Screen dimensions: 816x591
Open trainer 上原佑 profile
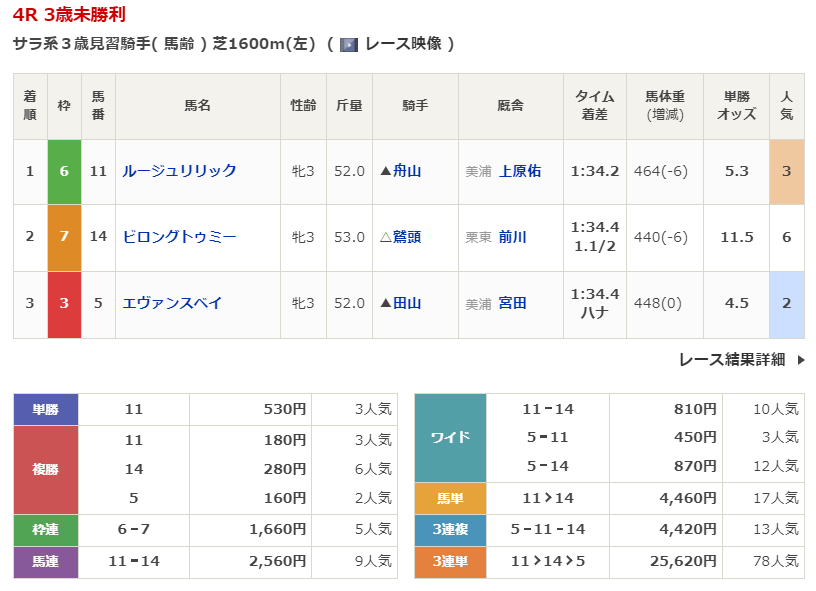(x=520, y=171)
